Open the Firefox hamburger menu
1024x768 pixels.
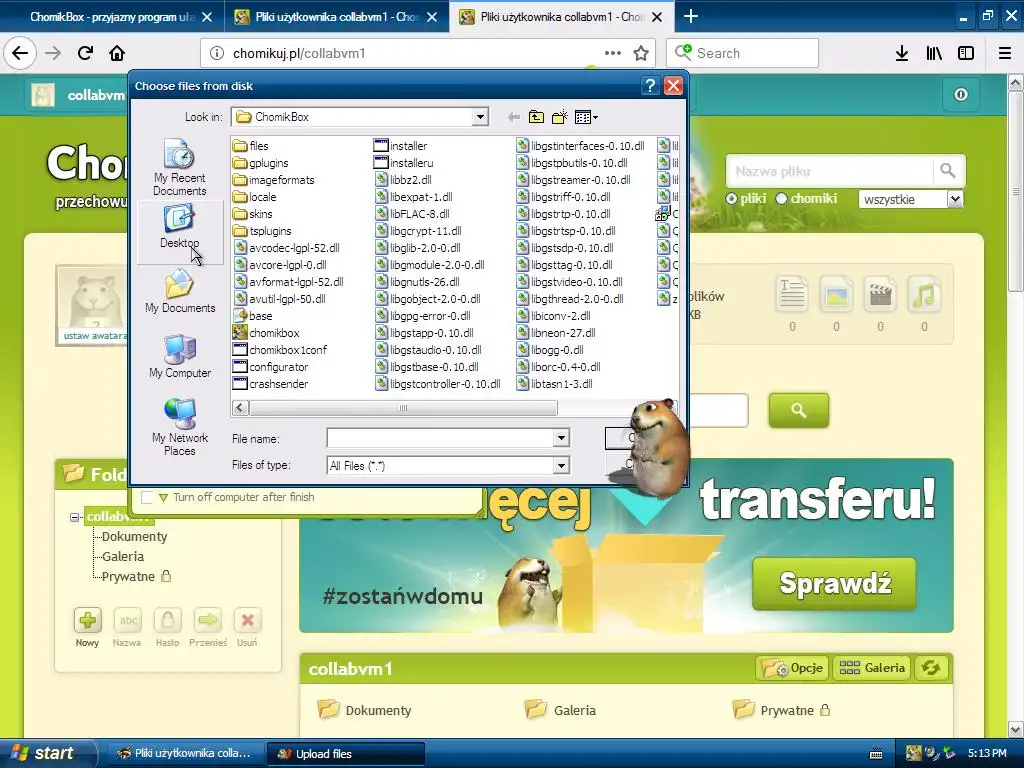point(1005,53)
